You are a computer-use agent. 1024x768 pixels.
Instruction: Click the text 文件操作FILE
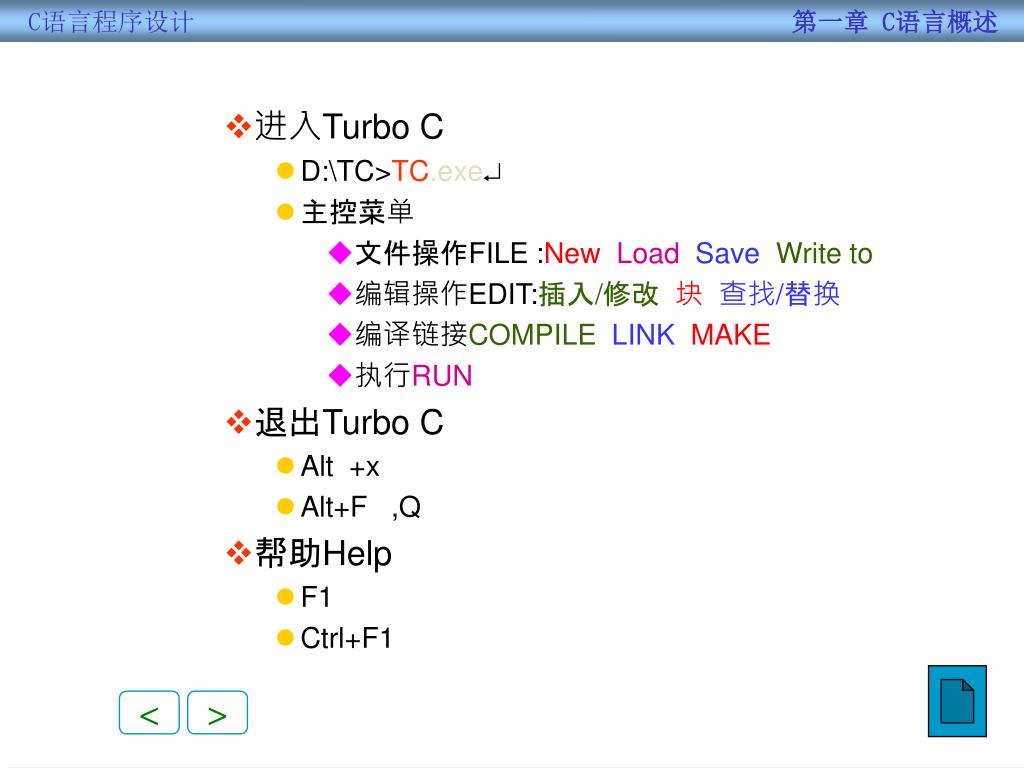point(441,253)
